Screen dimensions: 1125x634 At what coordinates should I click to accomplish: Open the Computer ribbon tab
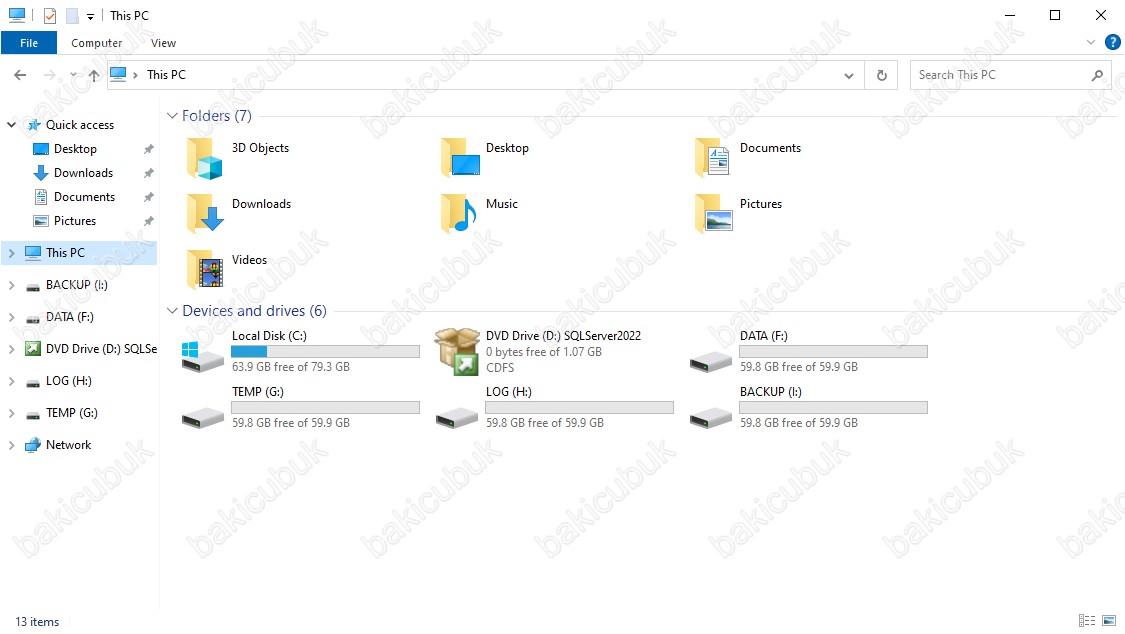96,43
